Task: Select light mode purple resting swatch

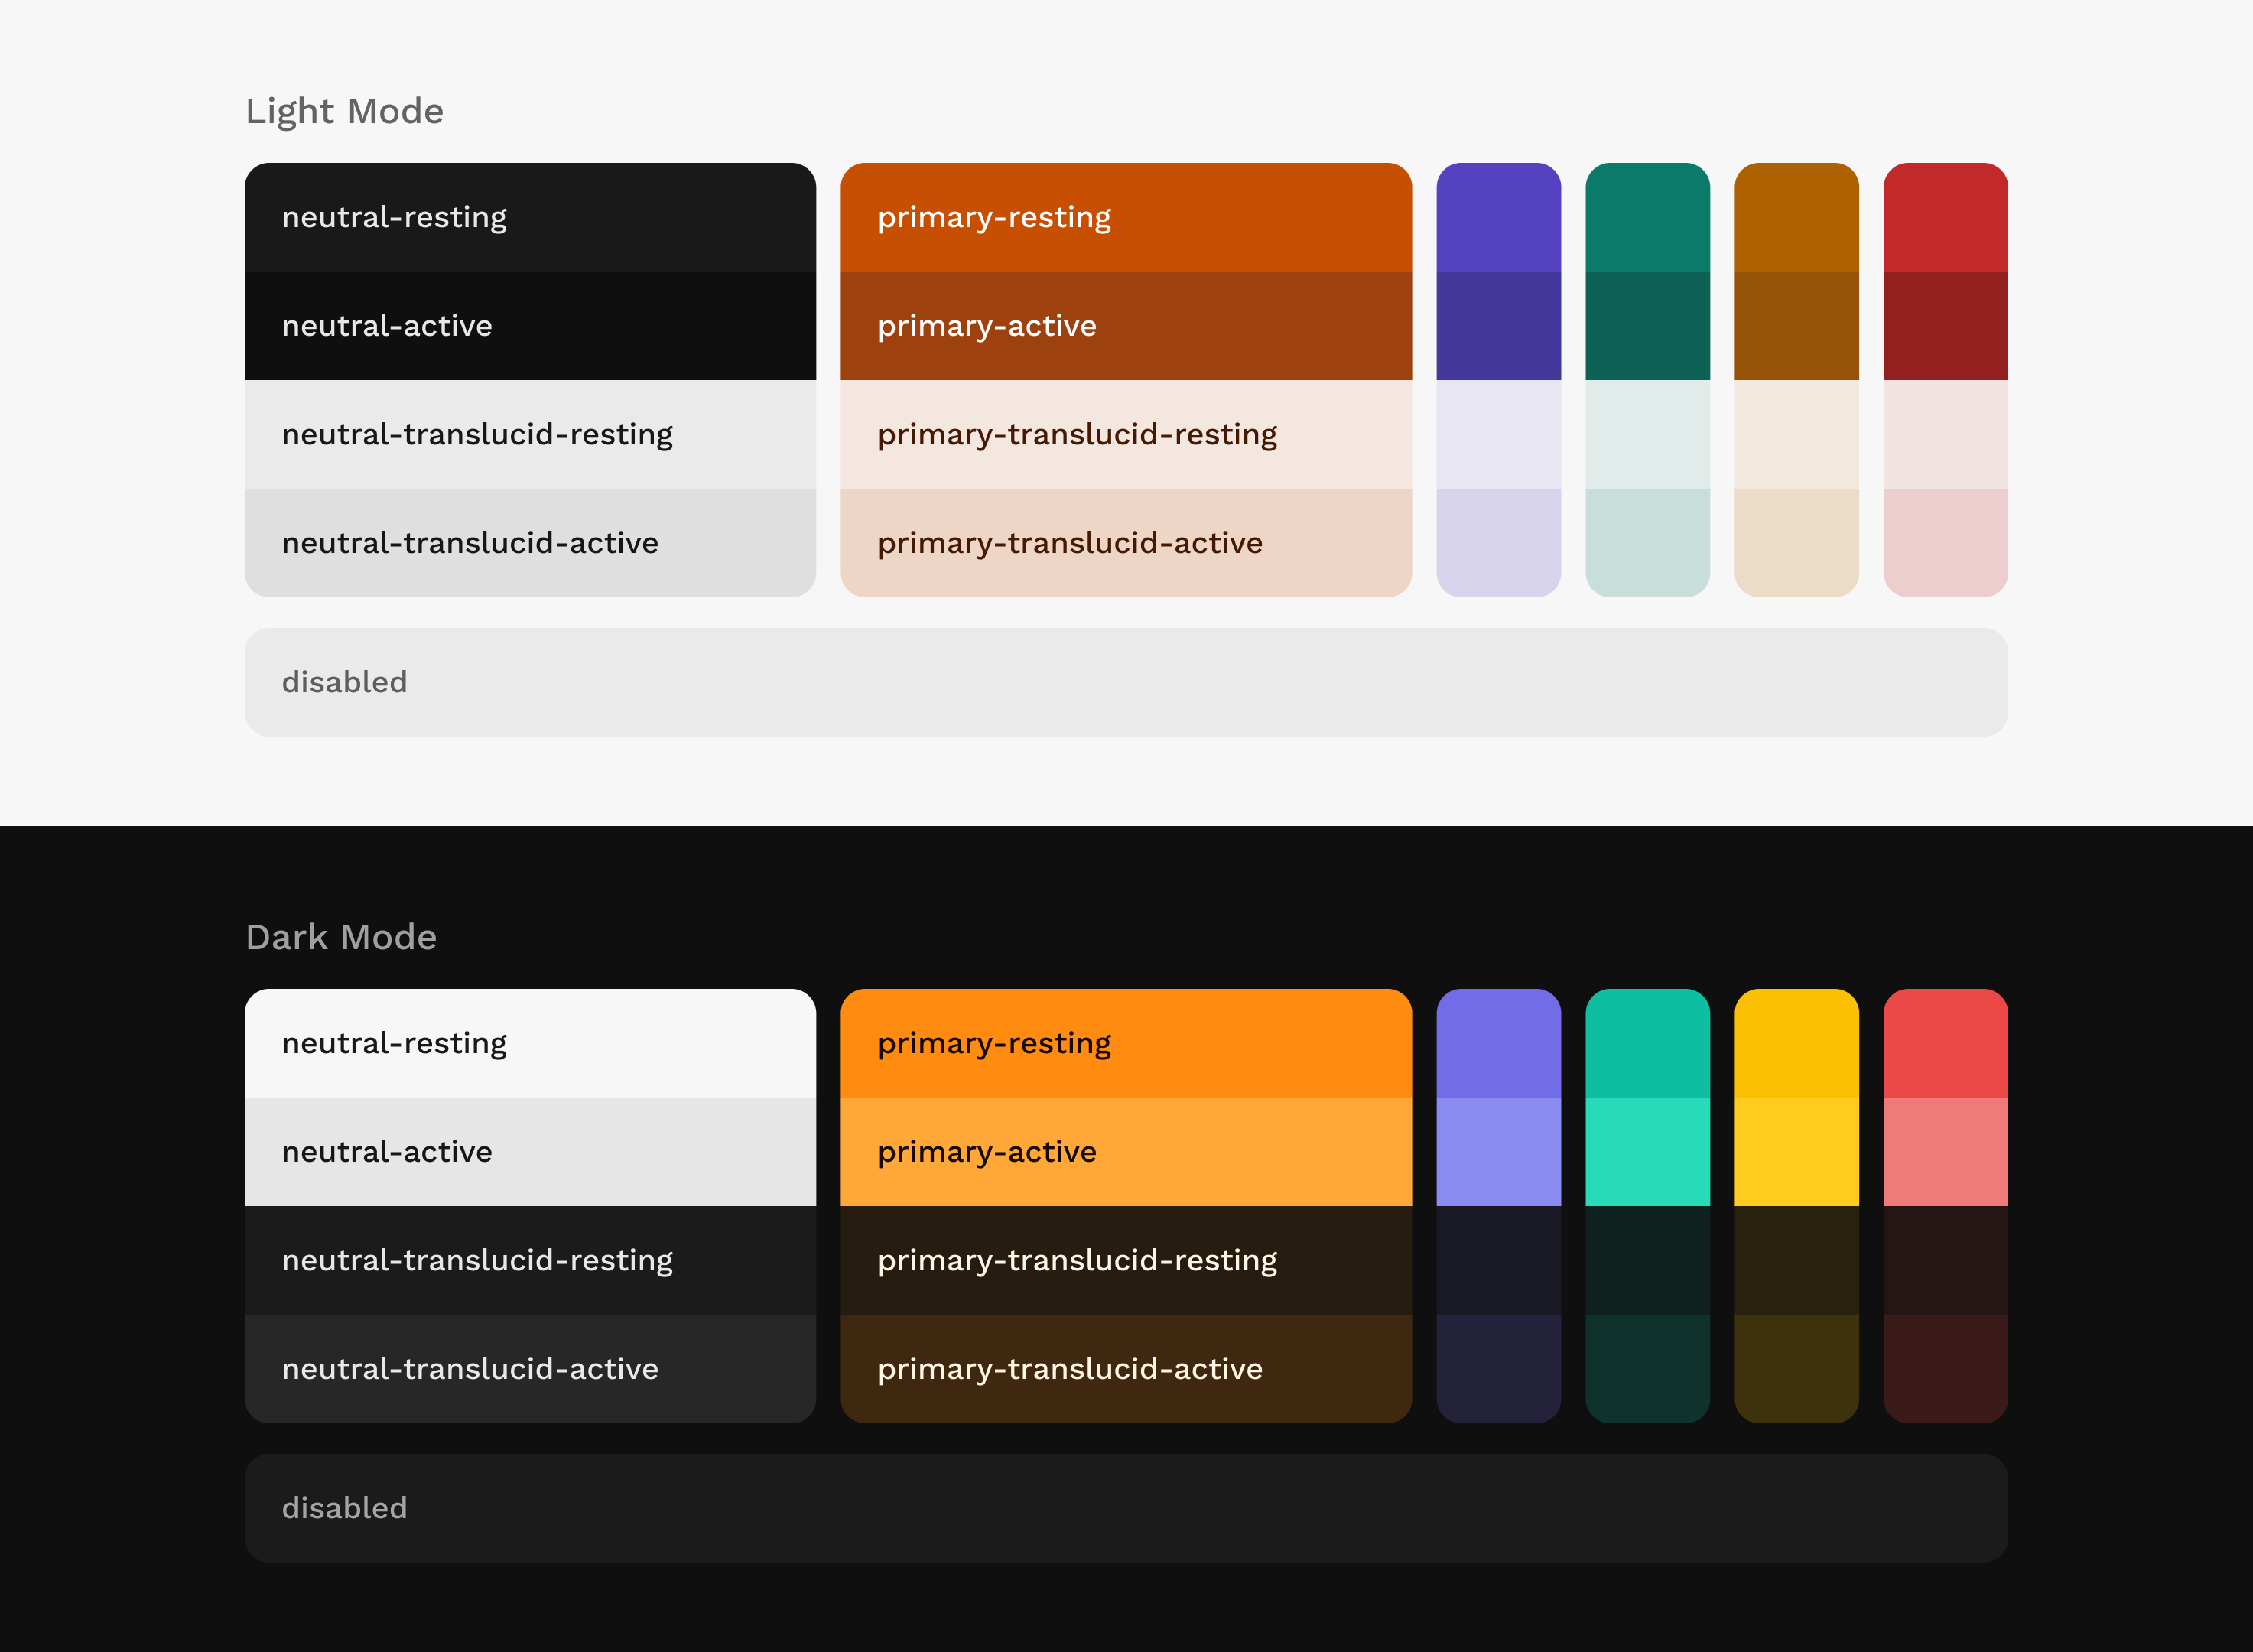Action: click(1498, 217)
